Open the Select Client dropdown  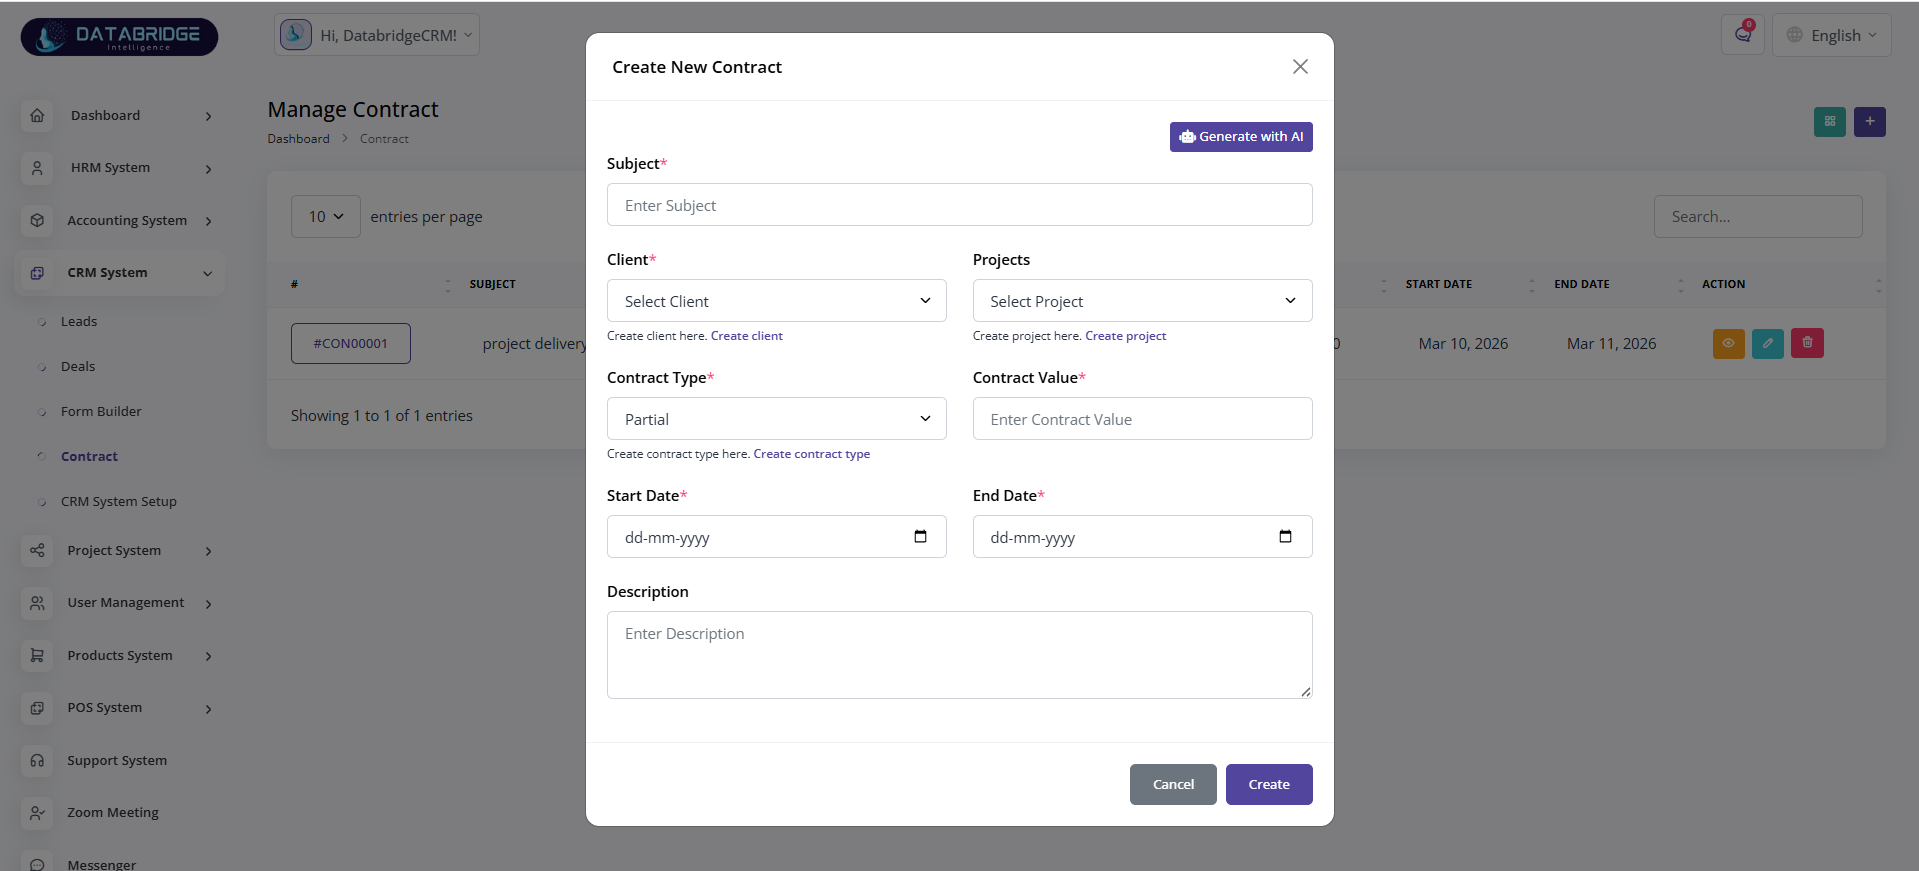[777, 301]
